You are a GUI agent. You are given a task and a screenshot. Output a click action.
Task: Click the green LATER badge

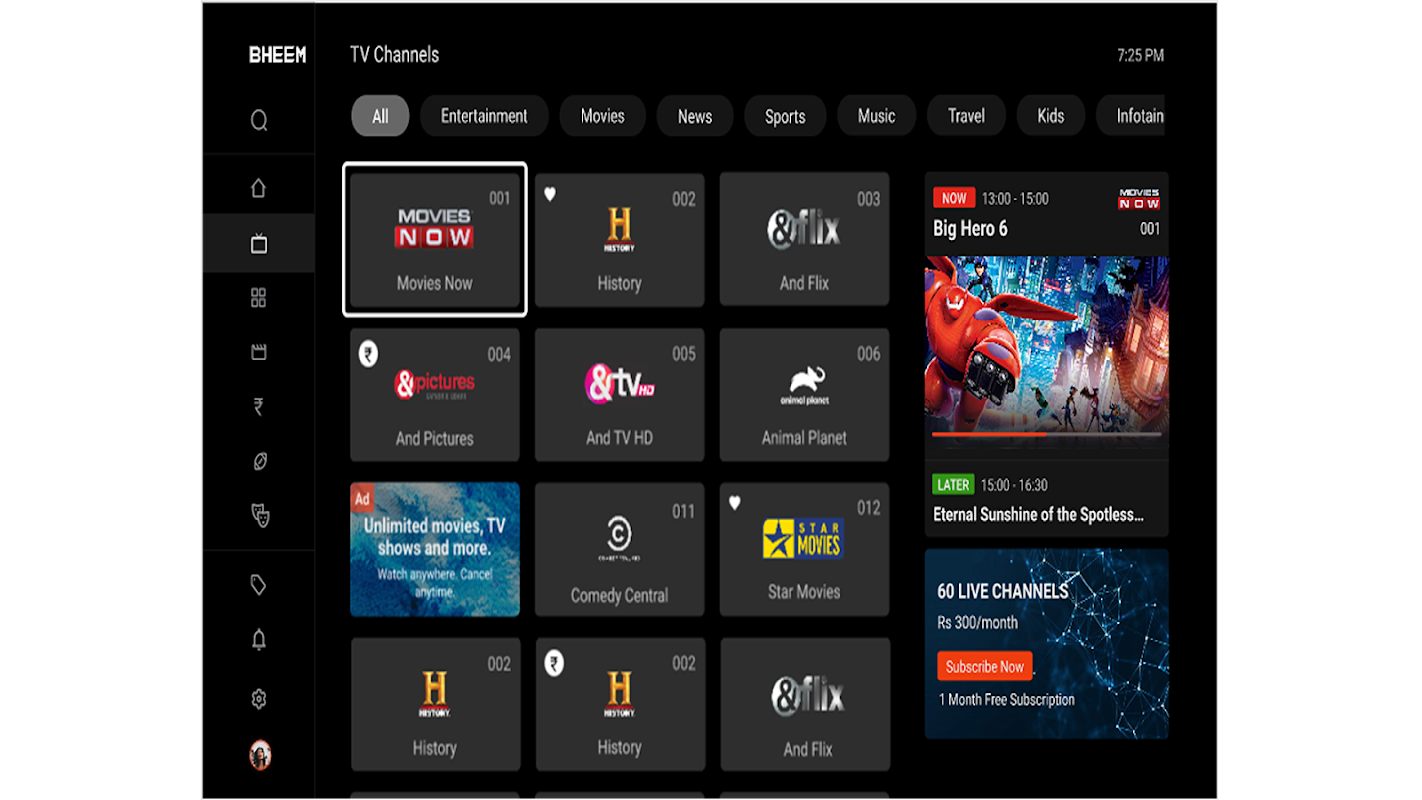[953, 485]
